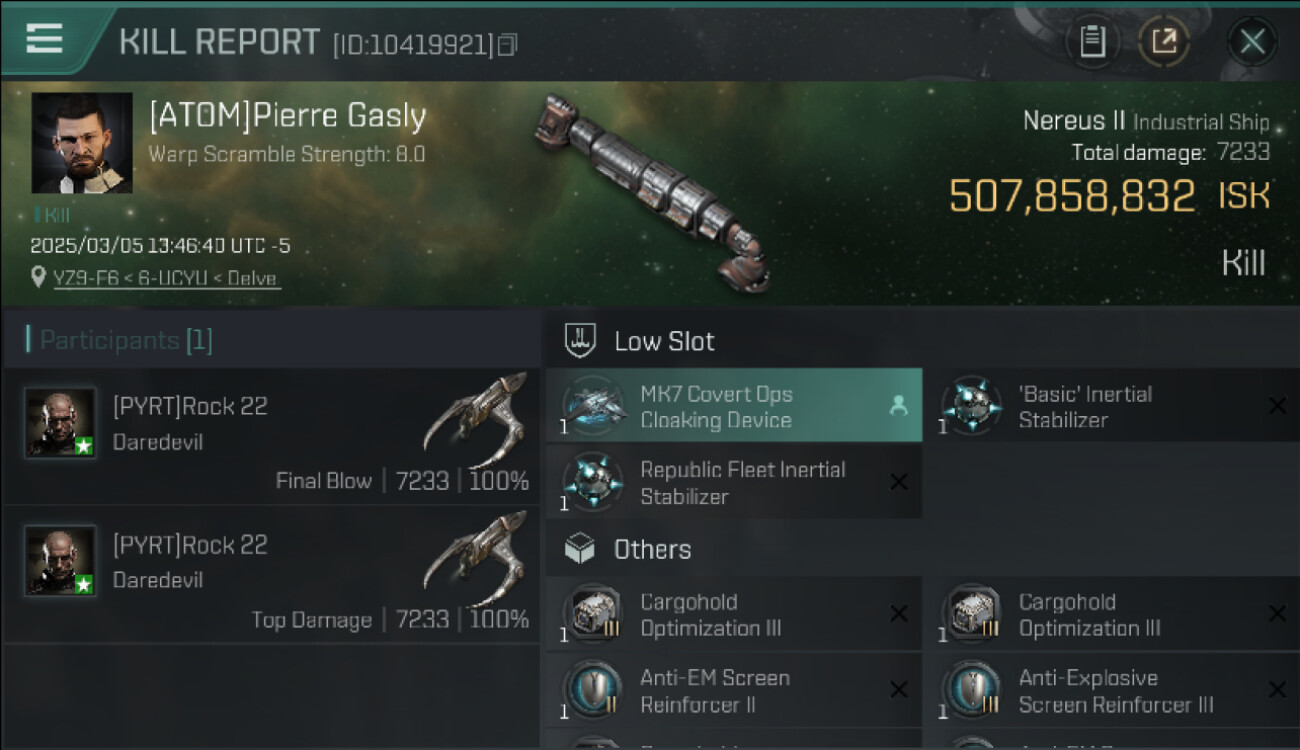Click the Anti-EM Screen Reinforcer II icon

(x=594, y=691)
